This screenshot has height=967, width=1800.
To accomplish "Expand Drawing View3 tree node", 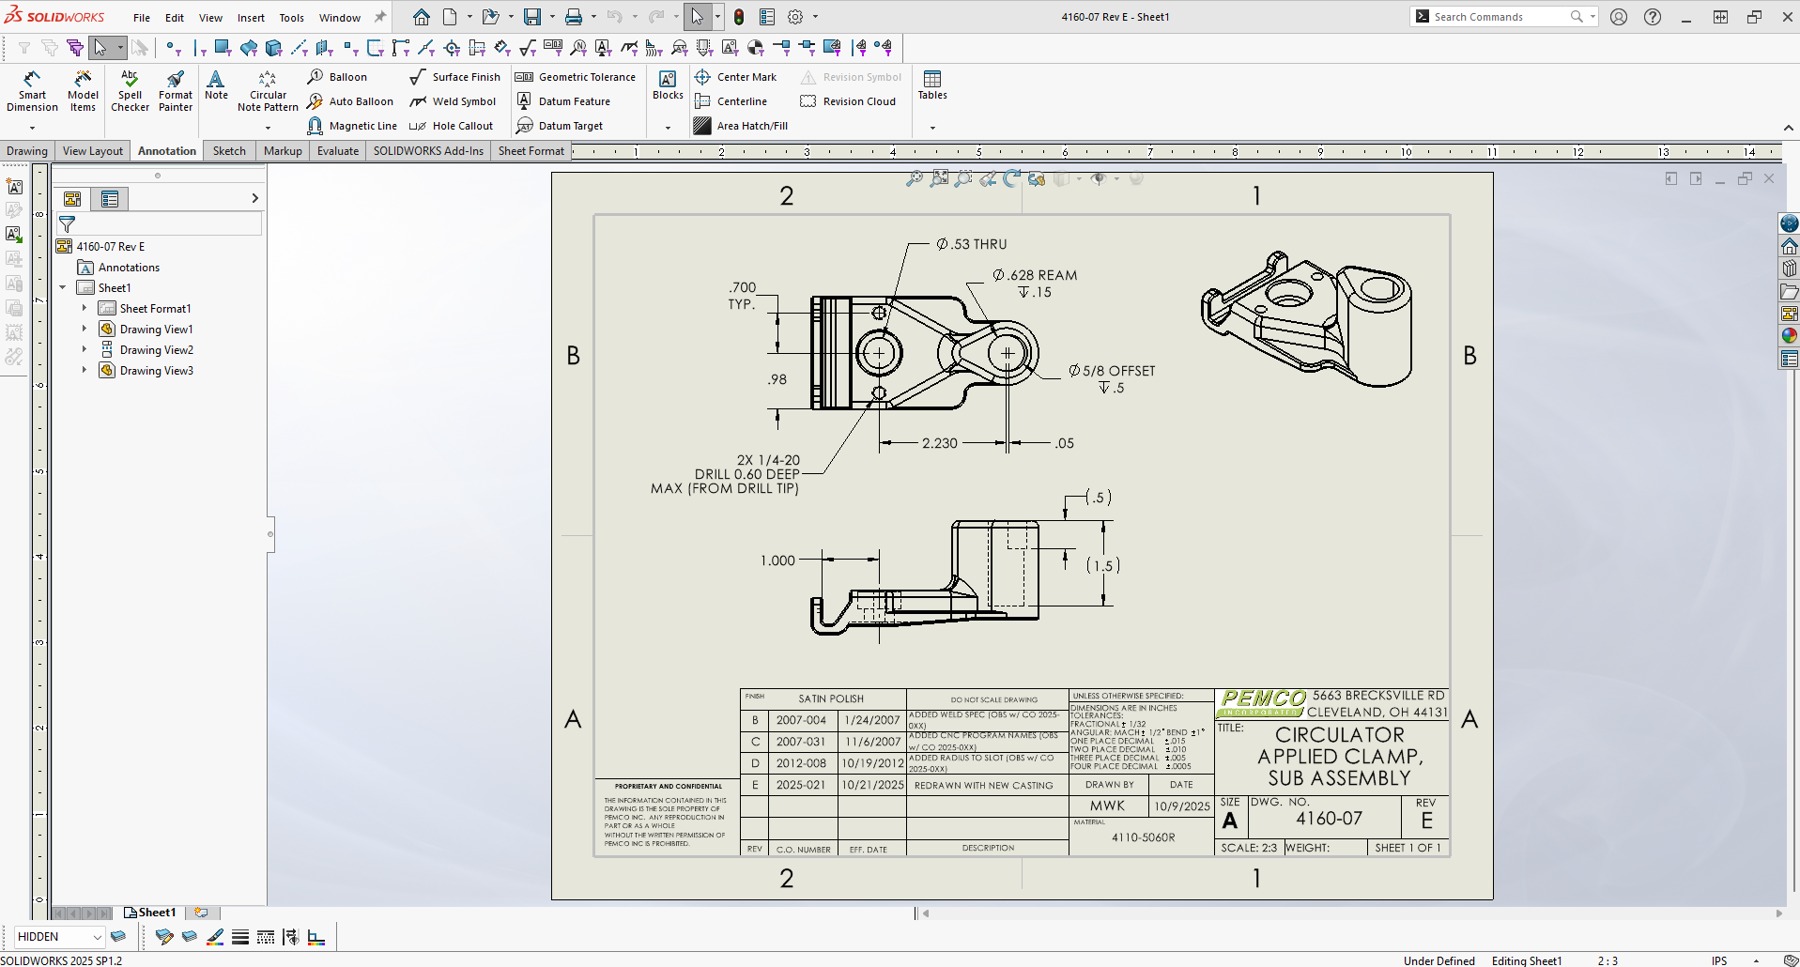I will point(84,370).
